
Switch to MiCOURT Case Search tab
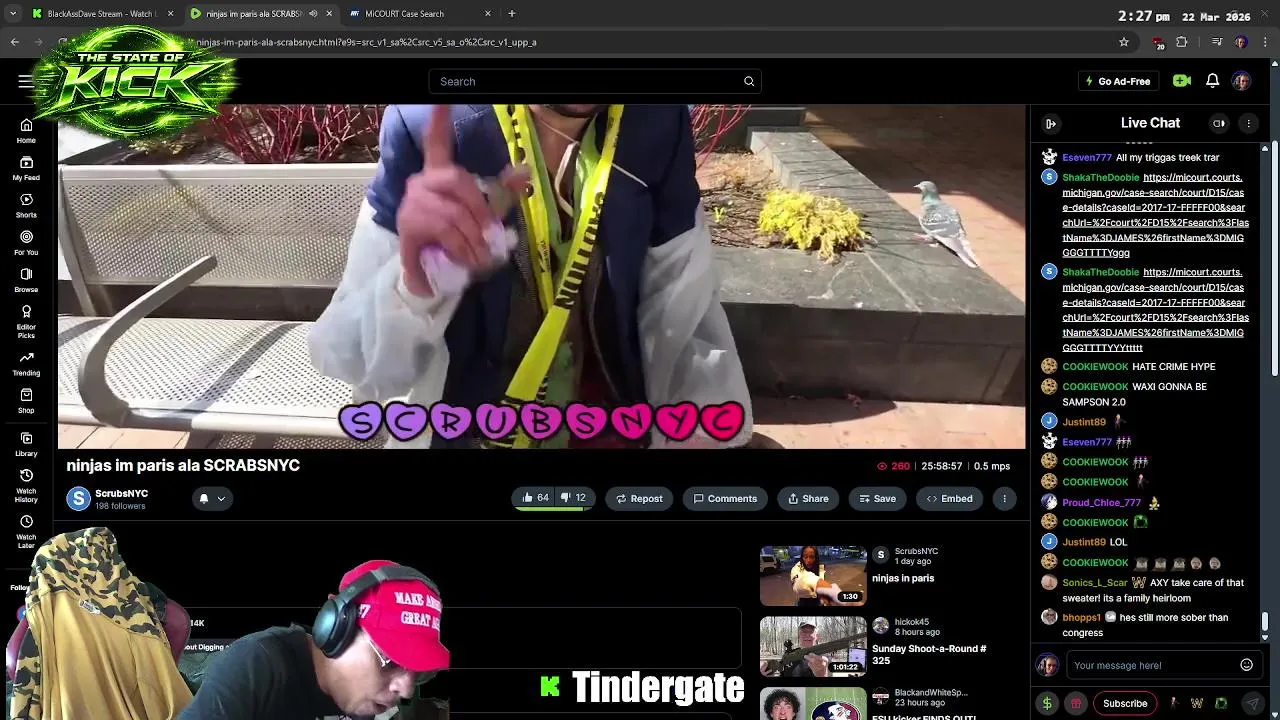pos(418,14)
